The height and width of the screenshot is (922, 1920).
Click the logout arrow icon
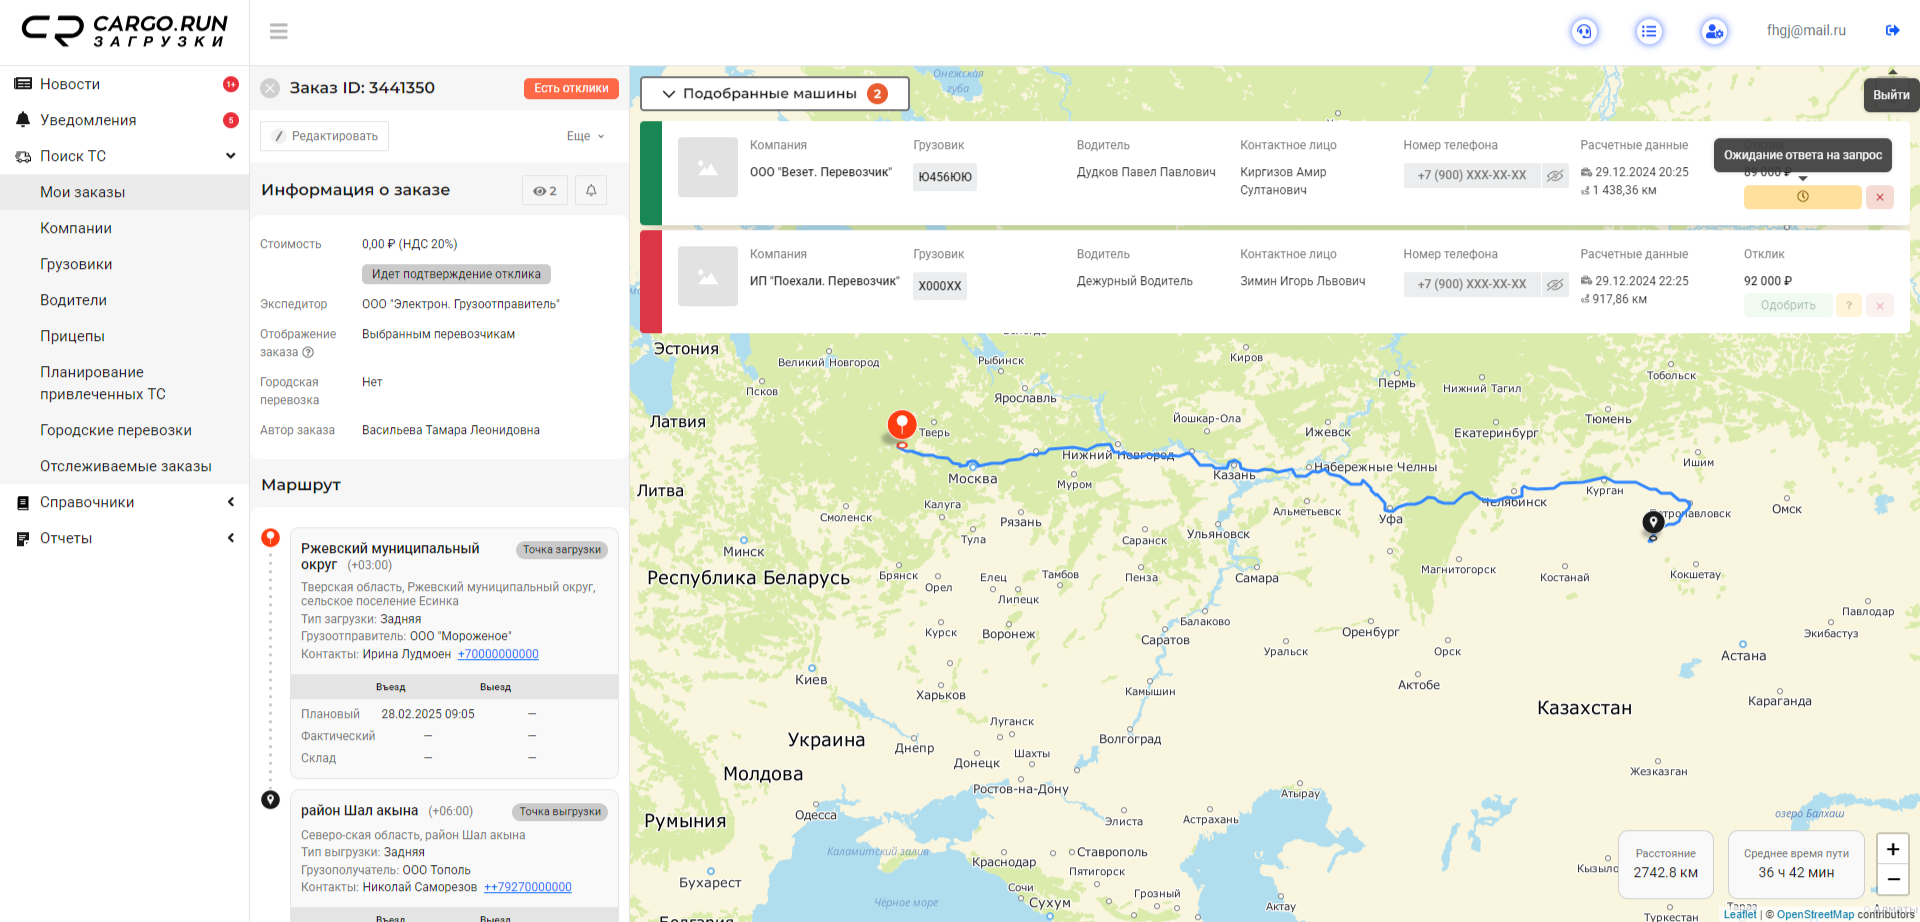[x=1892, y=31]
